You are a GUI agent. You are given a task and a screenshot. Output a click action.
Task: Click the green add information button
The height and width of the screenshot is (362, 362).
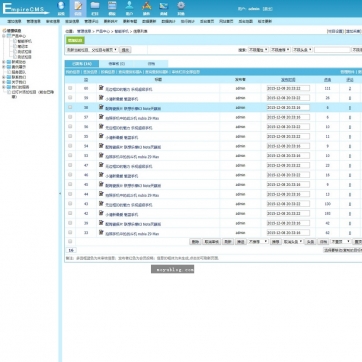pos(75,40)
